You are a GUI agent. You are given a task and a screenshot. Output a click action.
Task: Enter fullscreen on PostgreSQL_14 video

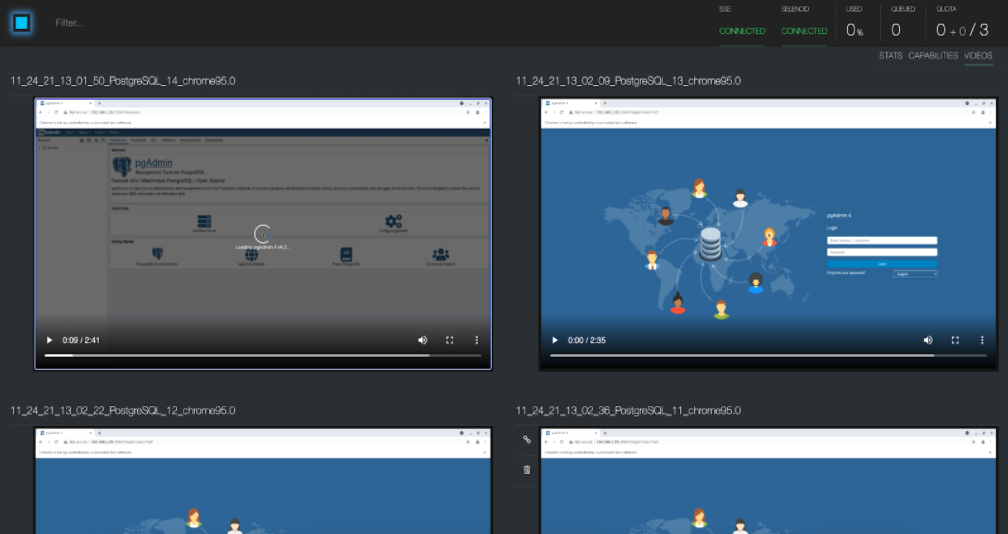click(449, 340)
